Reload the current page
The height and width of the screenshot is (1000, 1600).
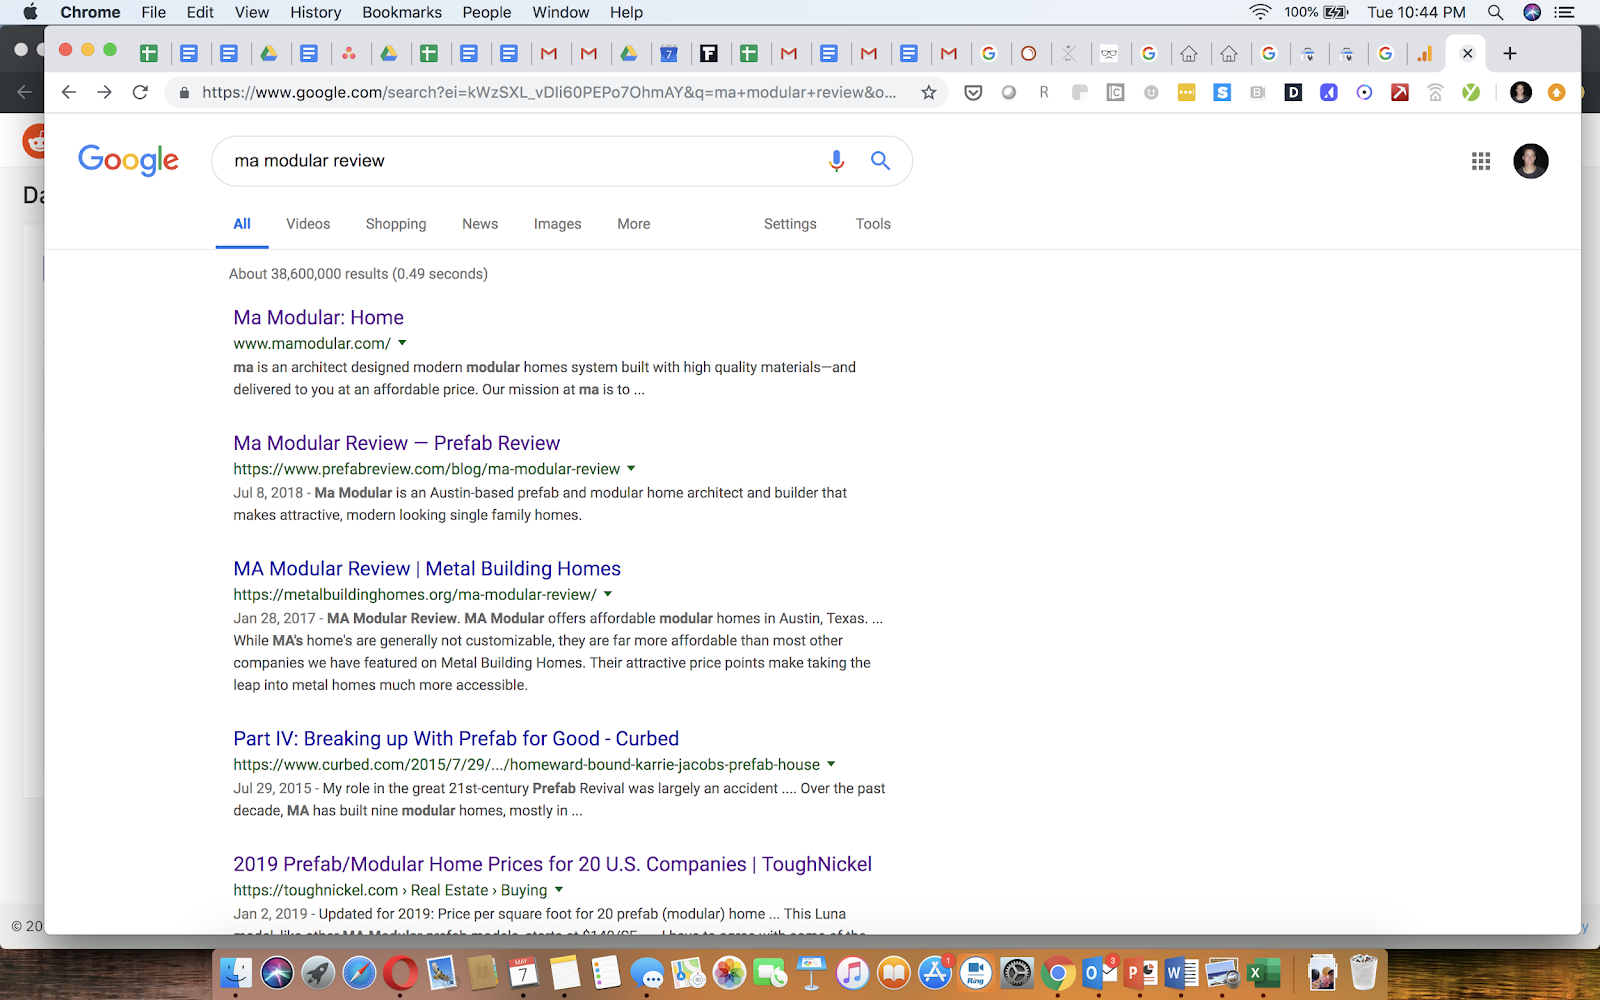click(x=140, y=92)
